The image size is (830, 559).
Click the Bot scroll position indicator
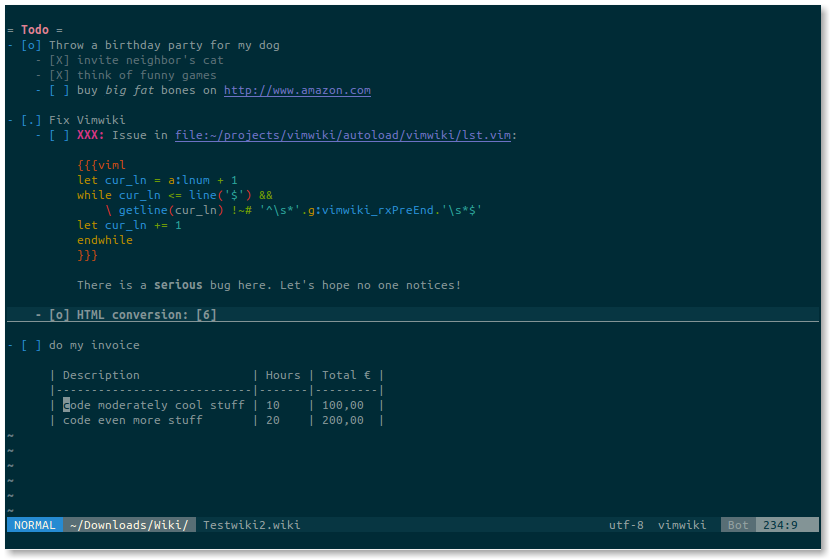click(x=738, y=525)
